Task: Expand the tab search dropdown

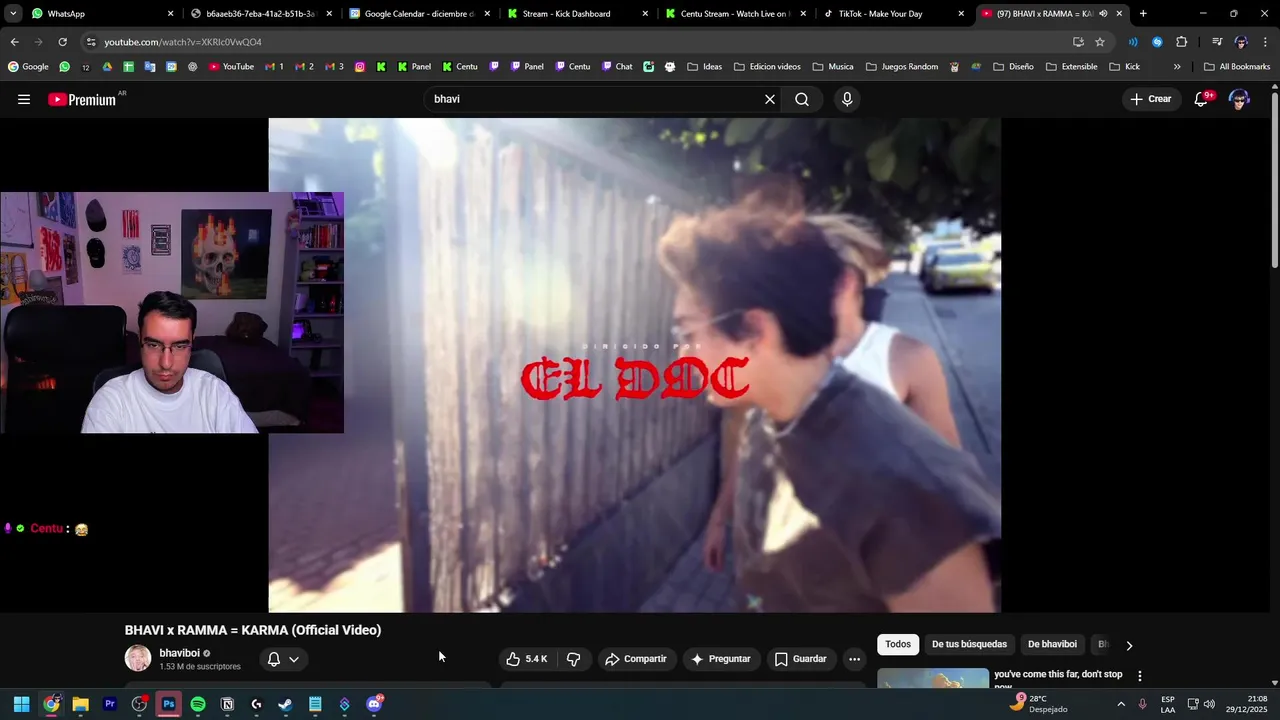Action: [13, 14]
